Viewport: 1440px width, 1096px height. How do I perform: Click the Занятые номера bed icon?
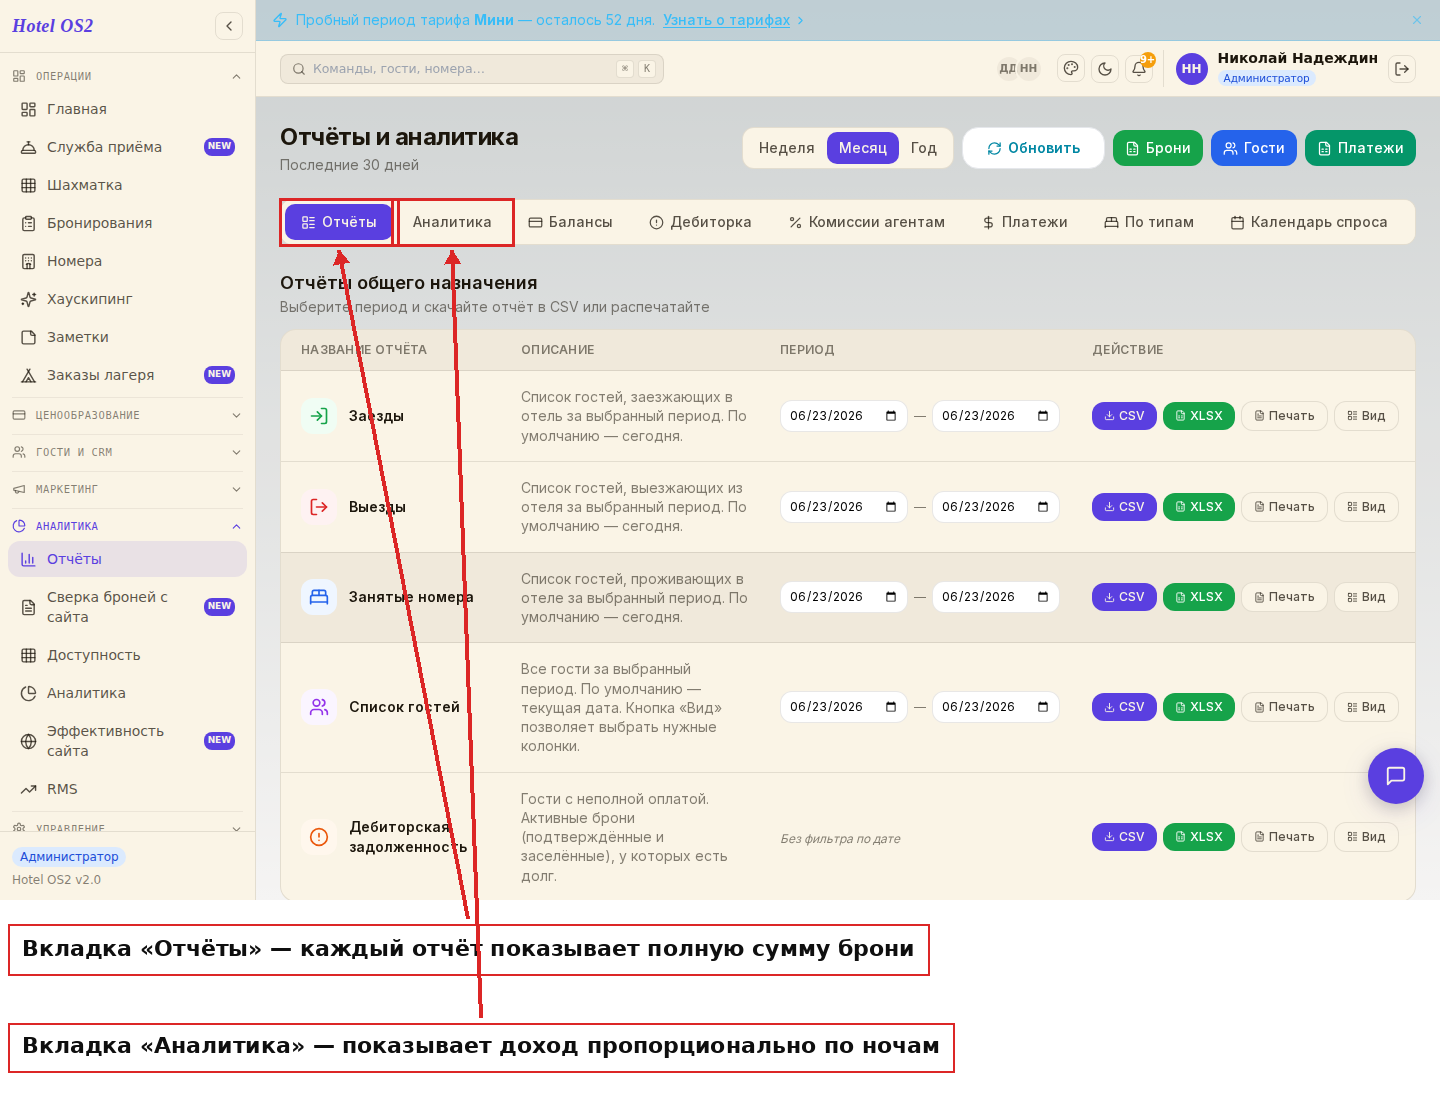(x=319, y=597)
